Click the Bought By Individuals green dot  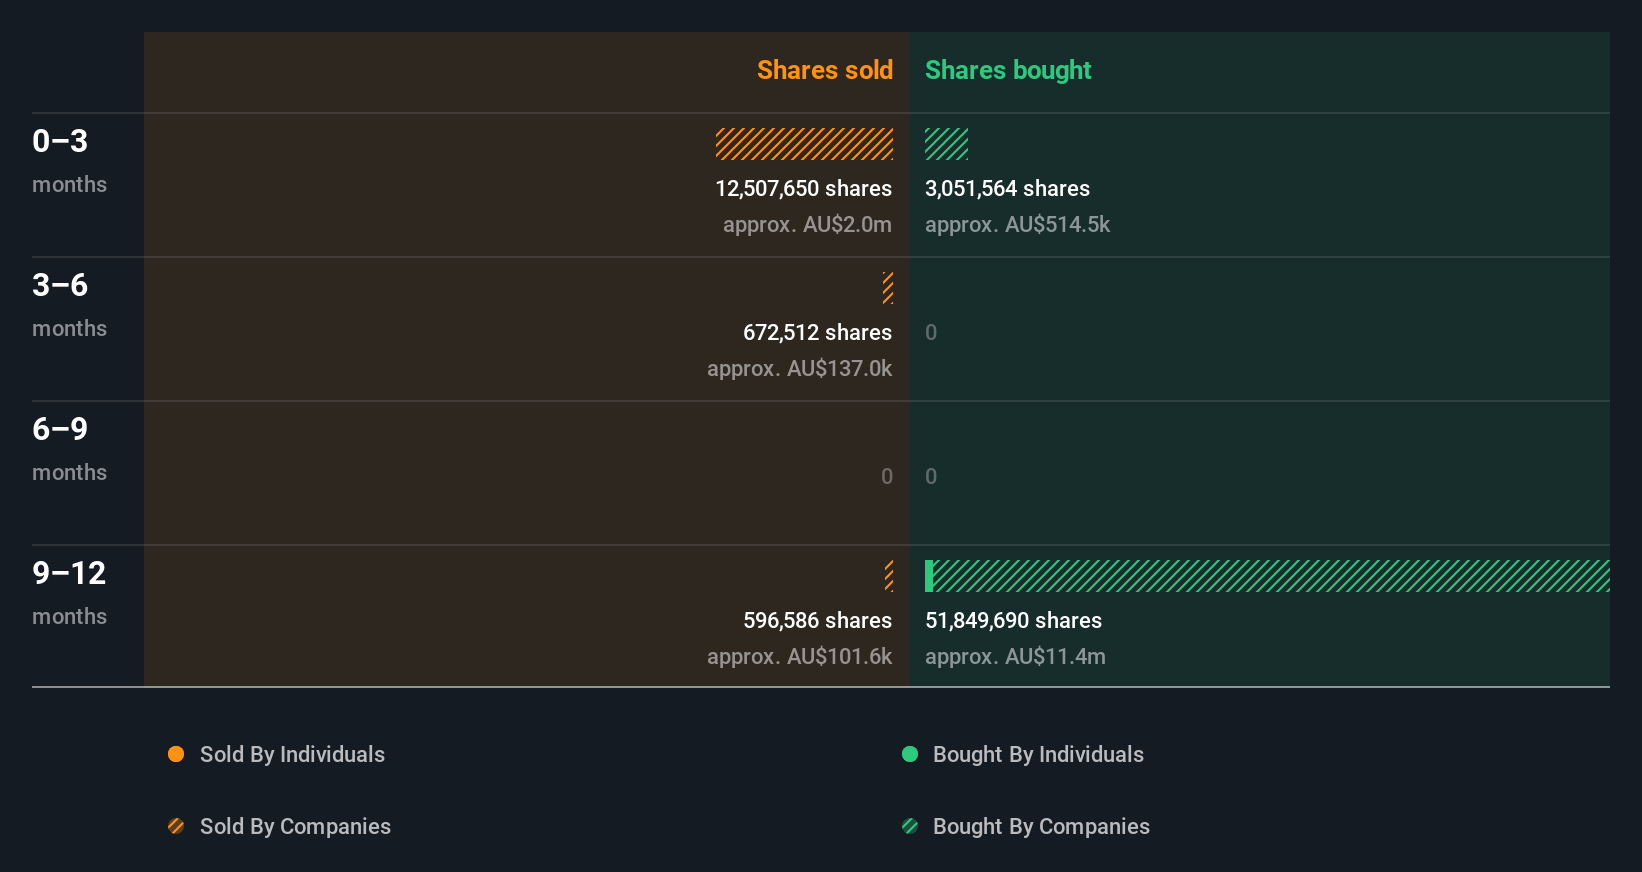tap(910, 754)
